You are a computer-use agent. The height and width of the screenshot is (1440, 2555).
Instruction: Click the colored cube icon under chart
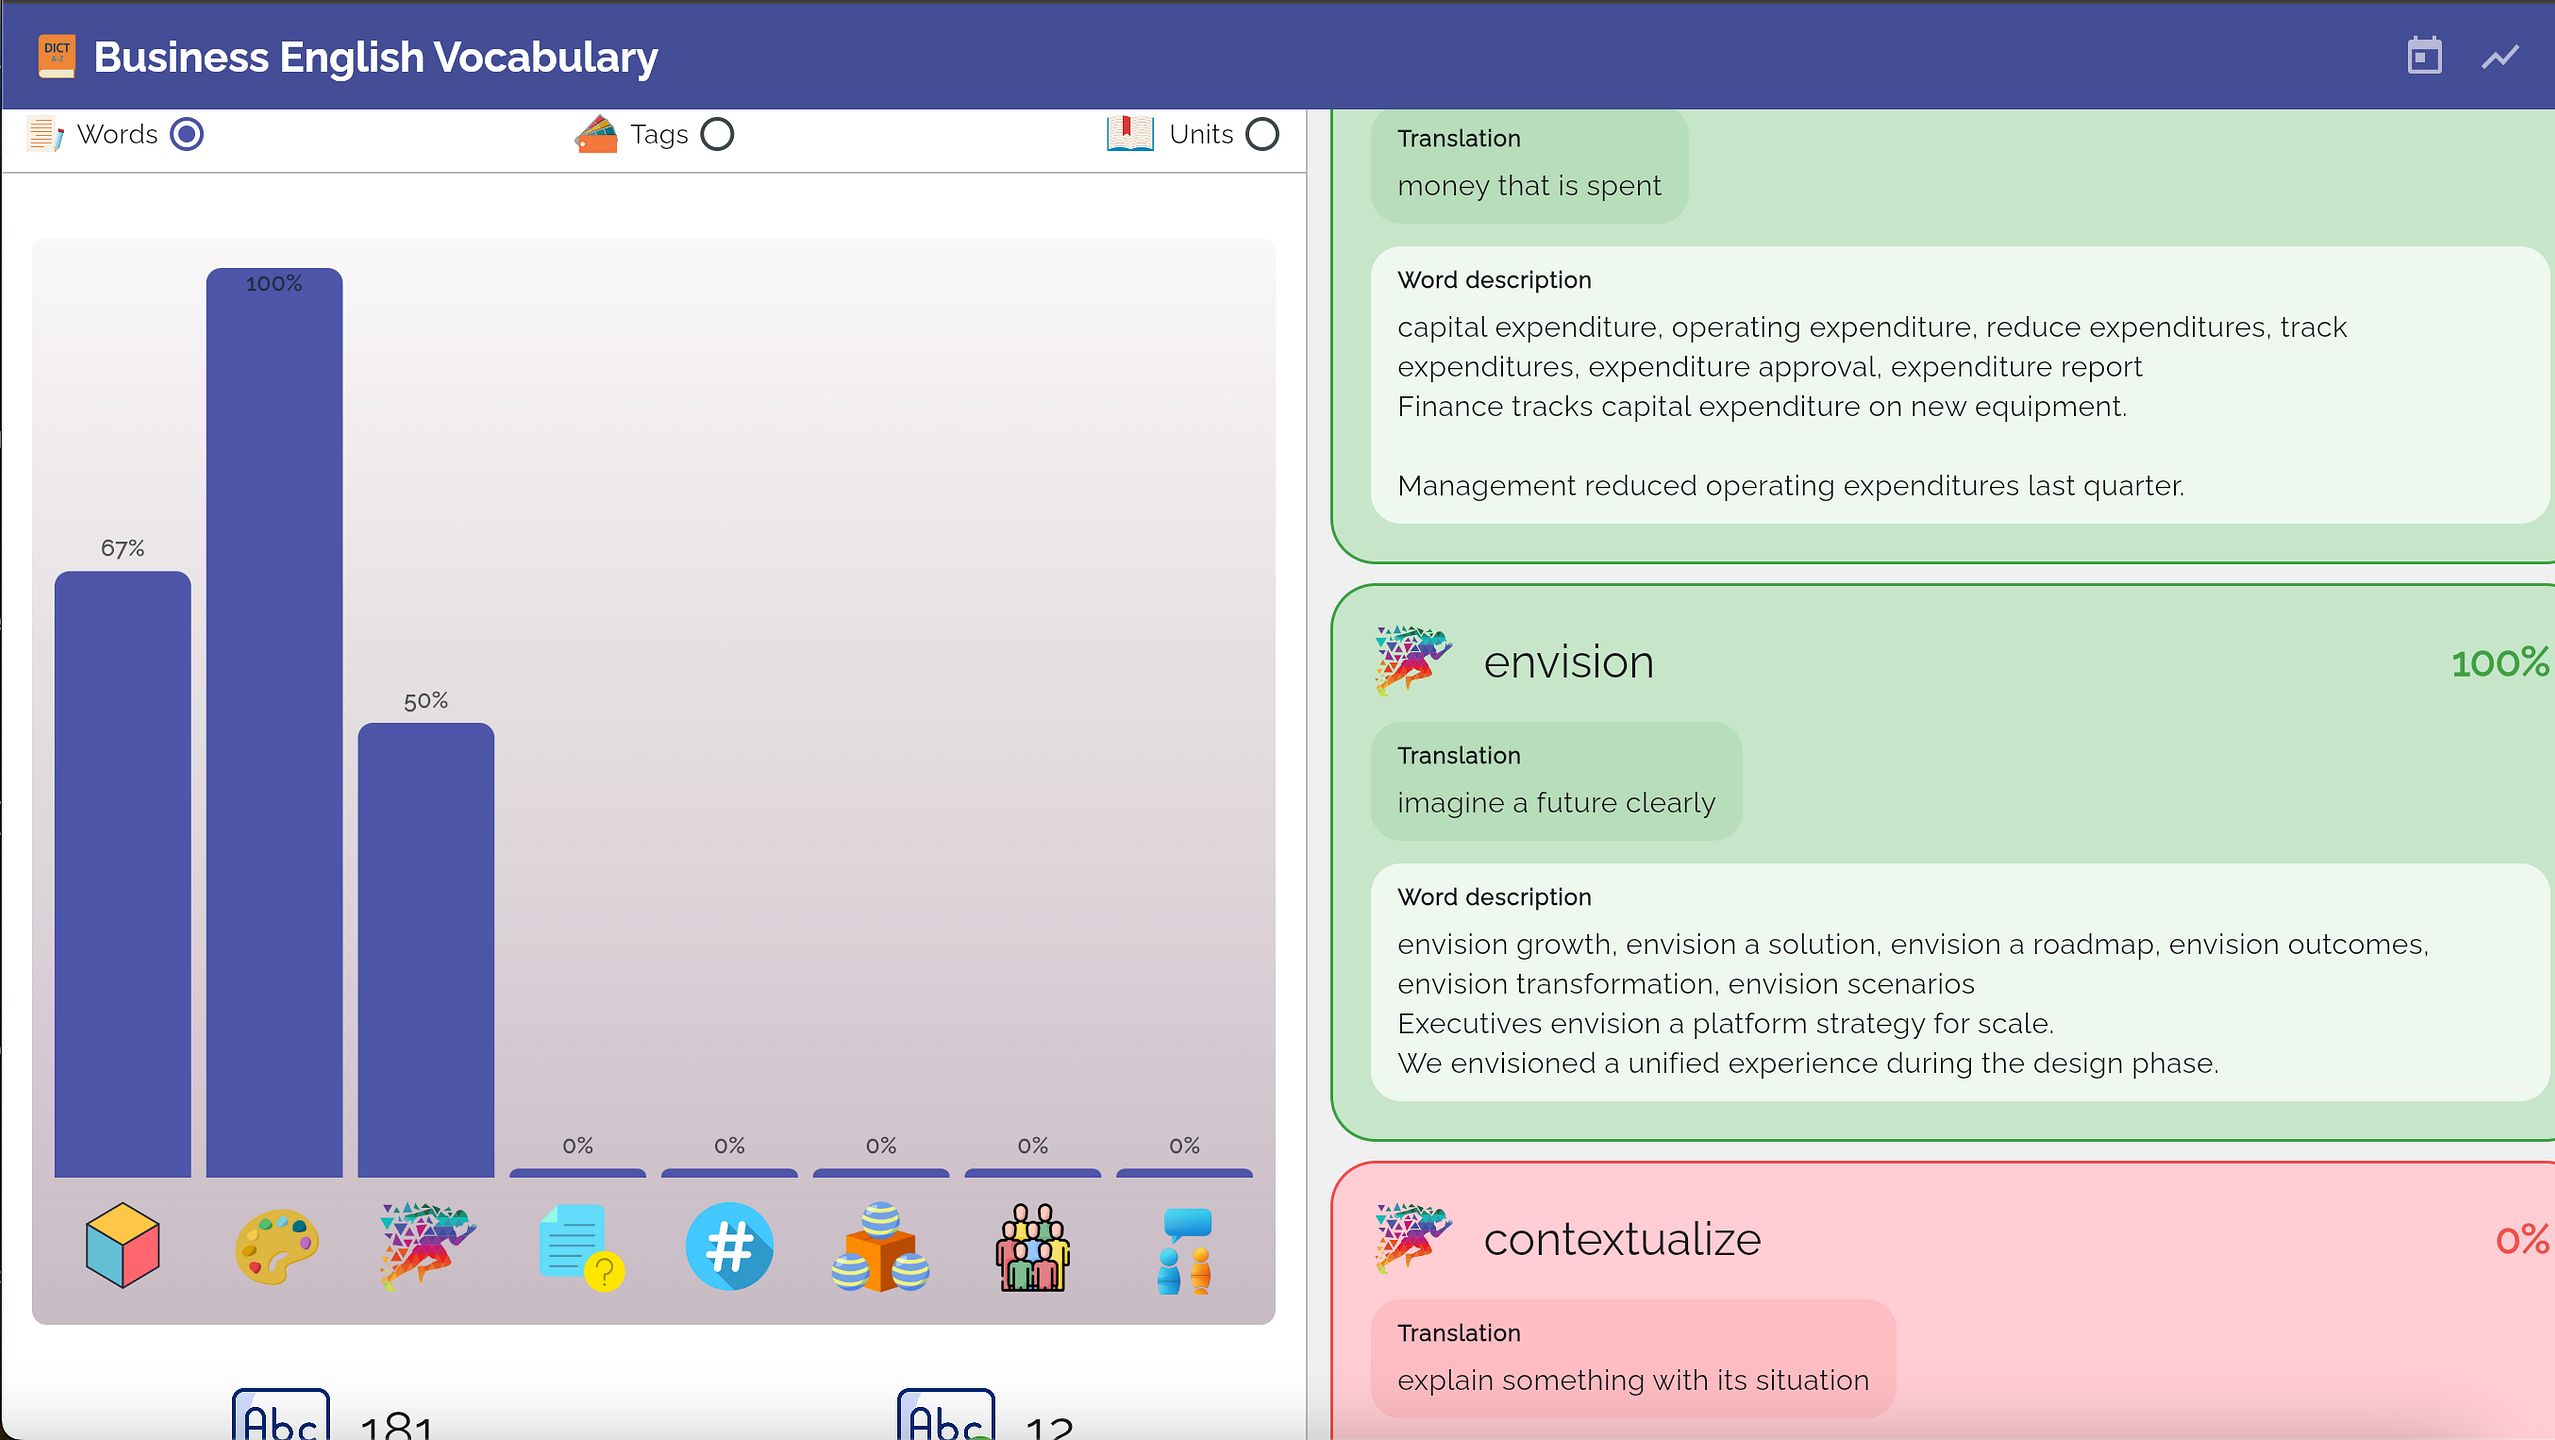tap(123, 1245)
